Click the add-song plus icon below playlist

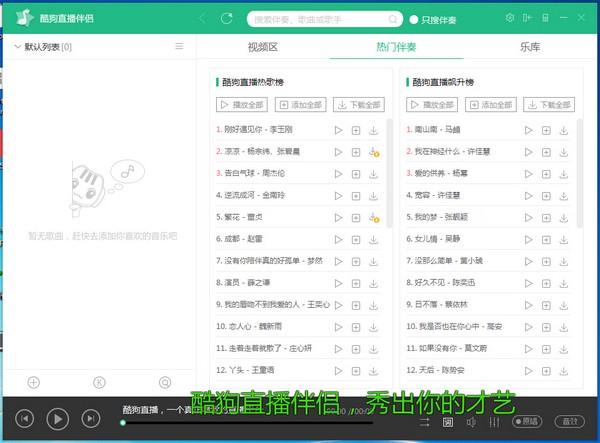[x=34, y=382]
